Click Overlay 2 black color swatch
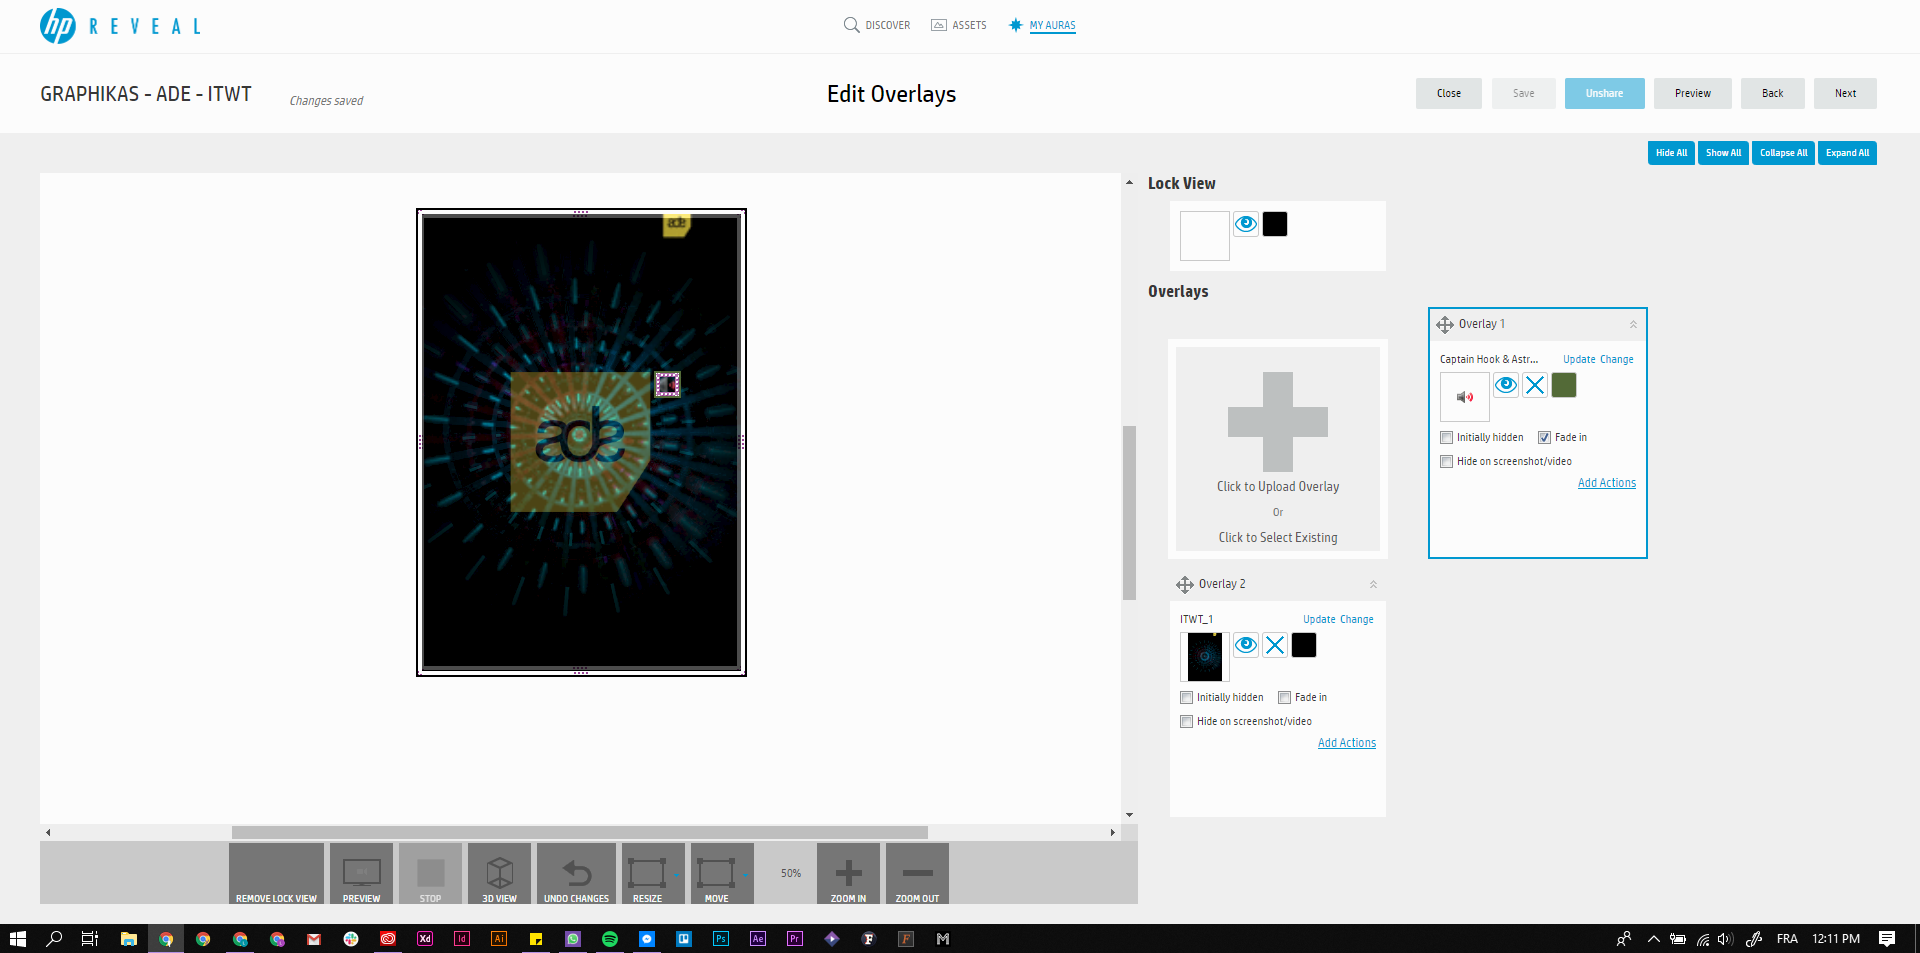This screenshot has height=953, width=1920. pyautogui.click(x=1304, y=645)
